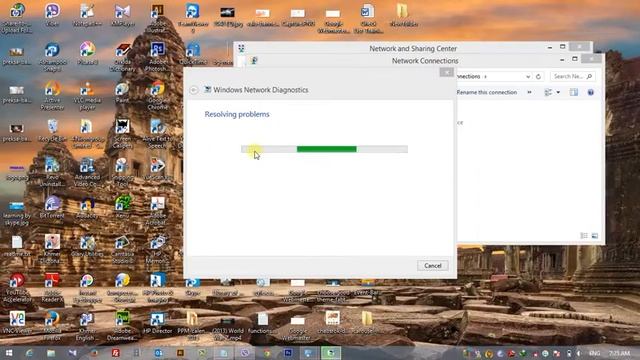Click the system tray clock
Image resolution: width=640 pixels, height=360 pixels.
[619, 353]
